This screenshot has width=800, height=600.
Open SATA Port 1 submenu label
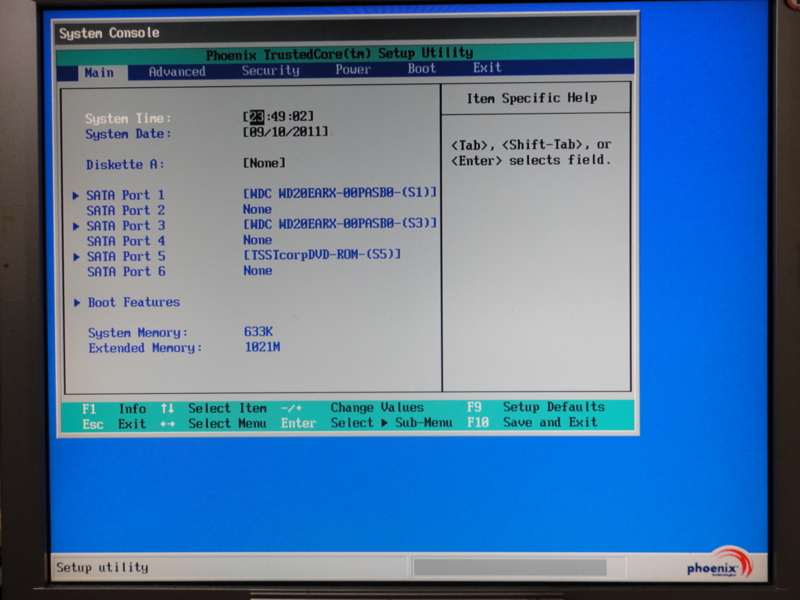tap(126, 195)
